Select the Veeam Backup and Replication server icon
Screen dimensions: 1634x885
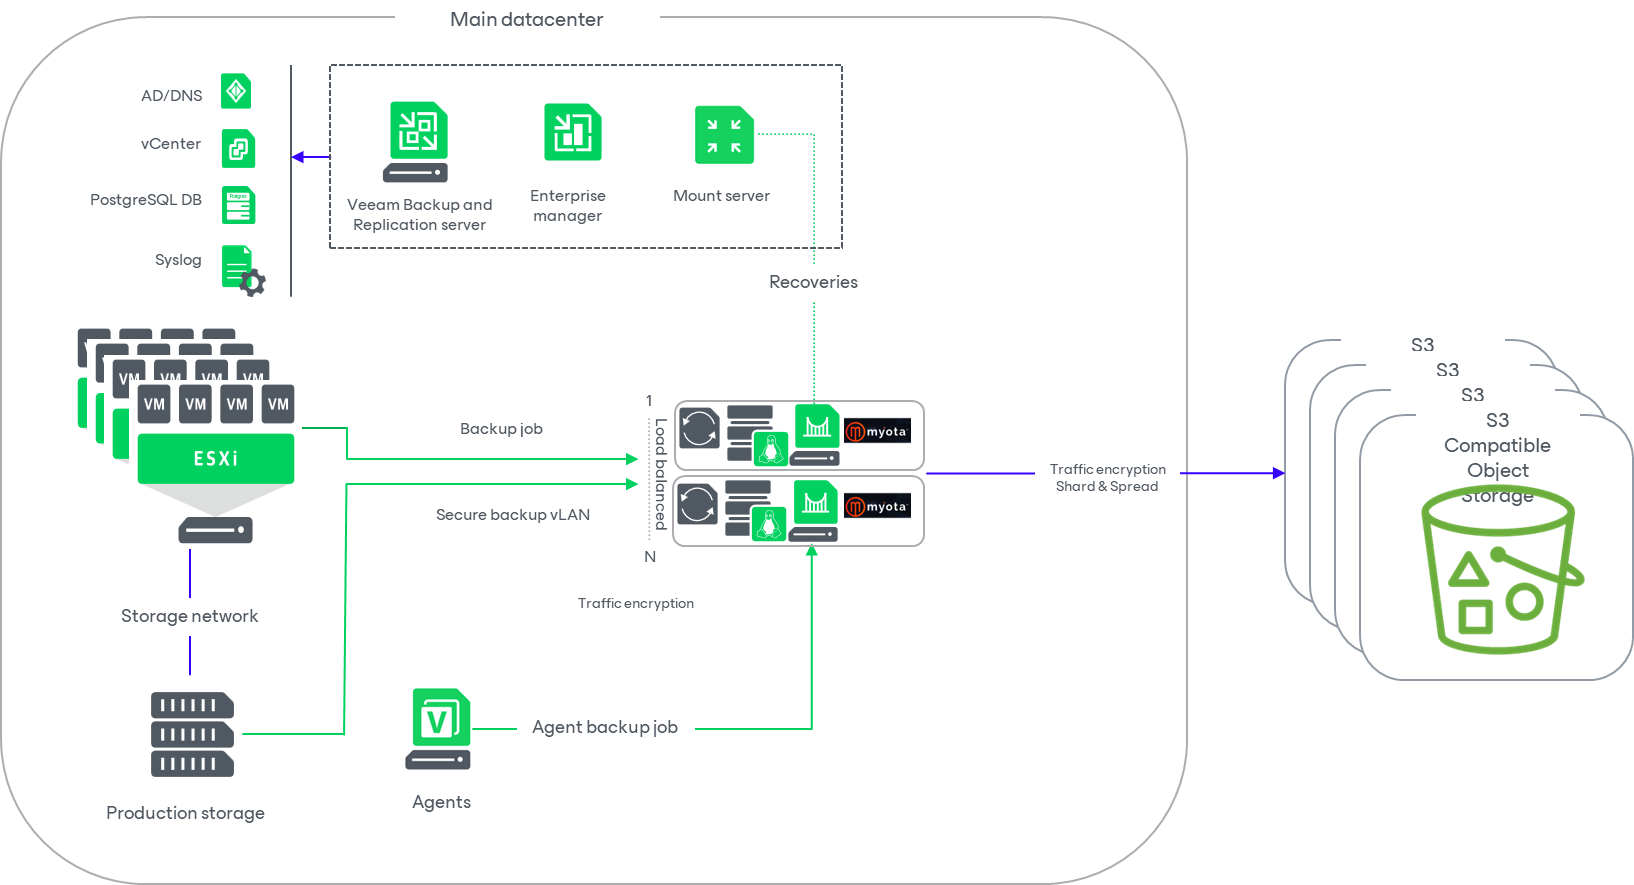tap(418, 142)
